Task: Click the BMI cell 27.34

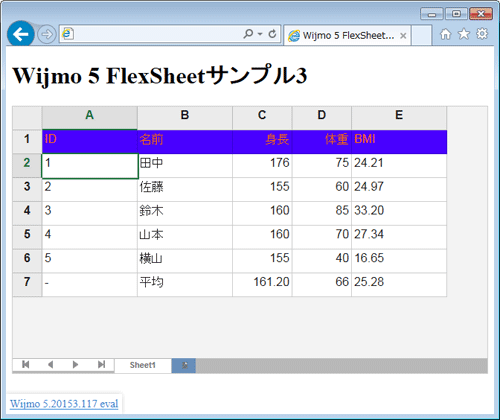Action: pos(399,237)
